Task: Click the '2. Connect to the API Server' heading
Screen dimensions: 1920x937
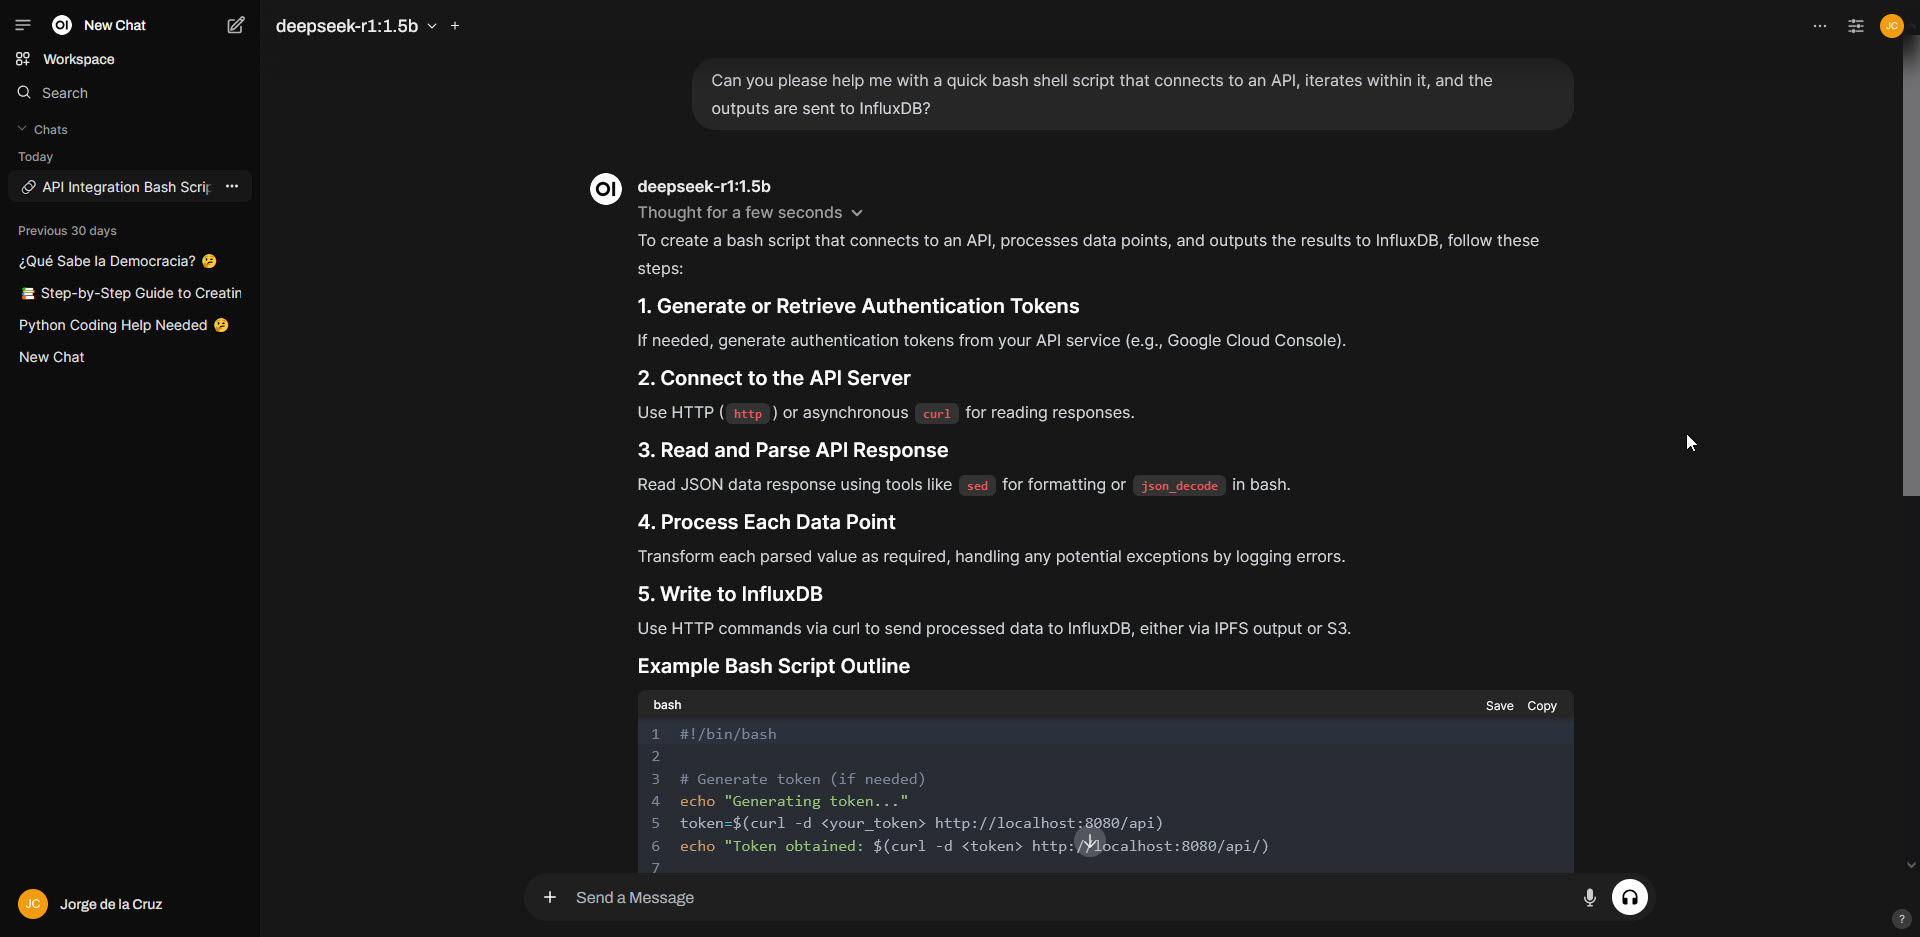Action: coord(774,378)
